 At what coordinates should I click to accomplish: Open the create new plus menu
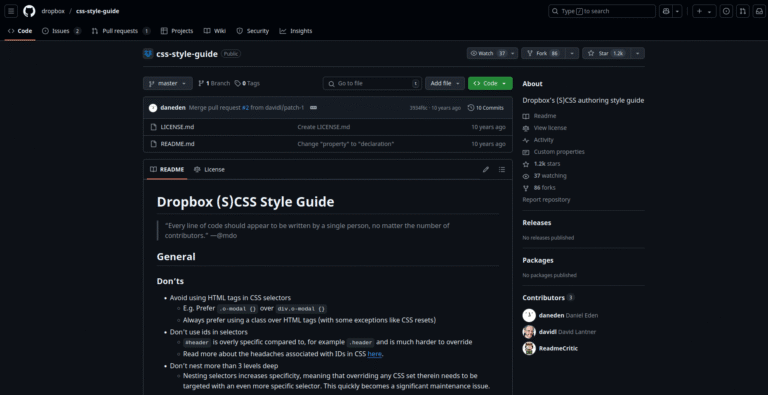point(704,11)
